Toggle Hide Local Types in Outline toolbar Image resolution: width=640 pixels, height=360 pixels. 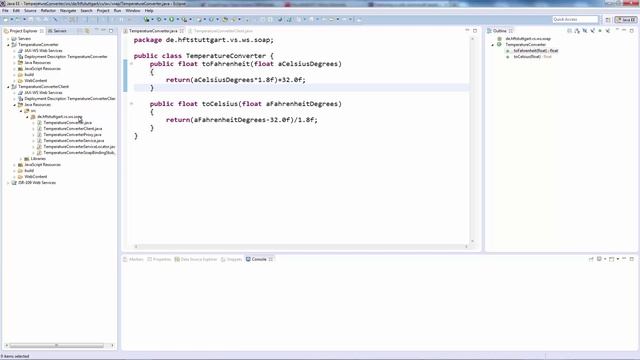click(x=608, y=31)
